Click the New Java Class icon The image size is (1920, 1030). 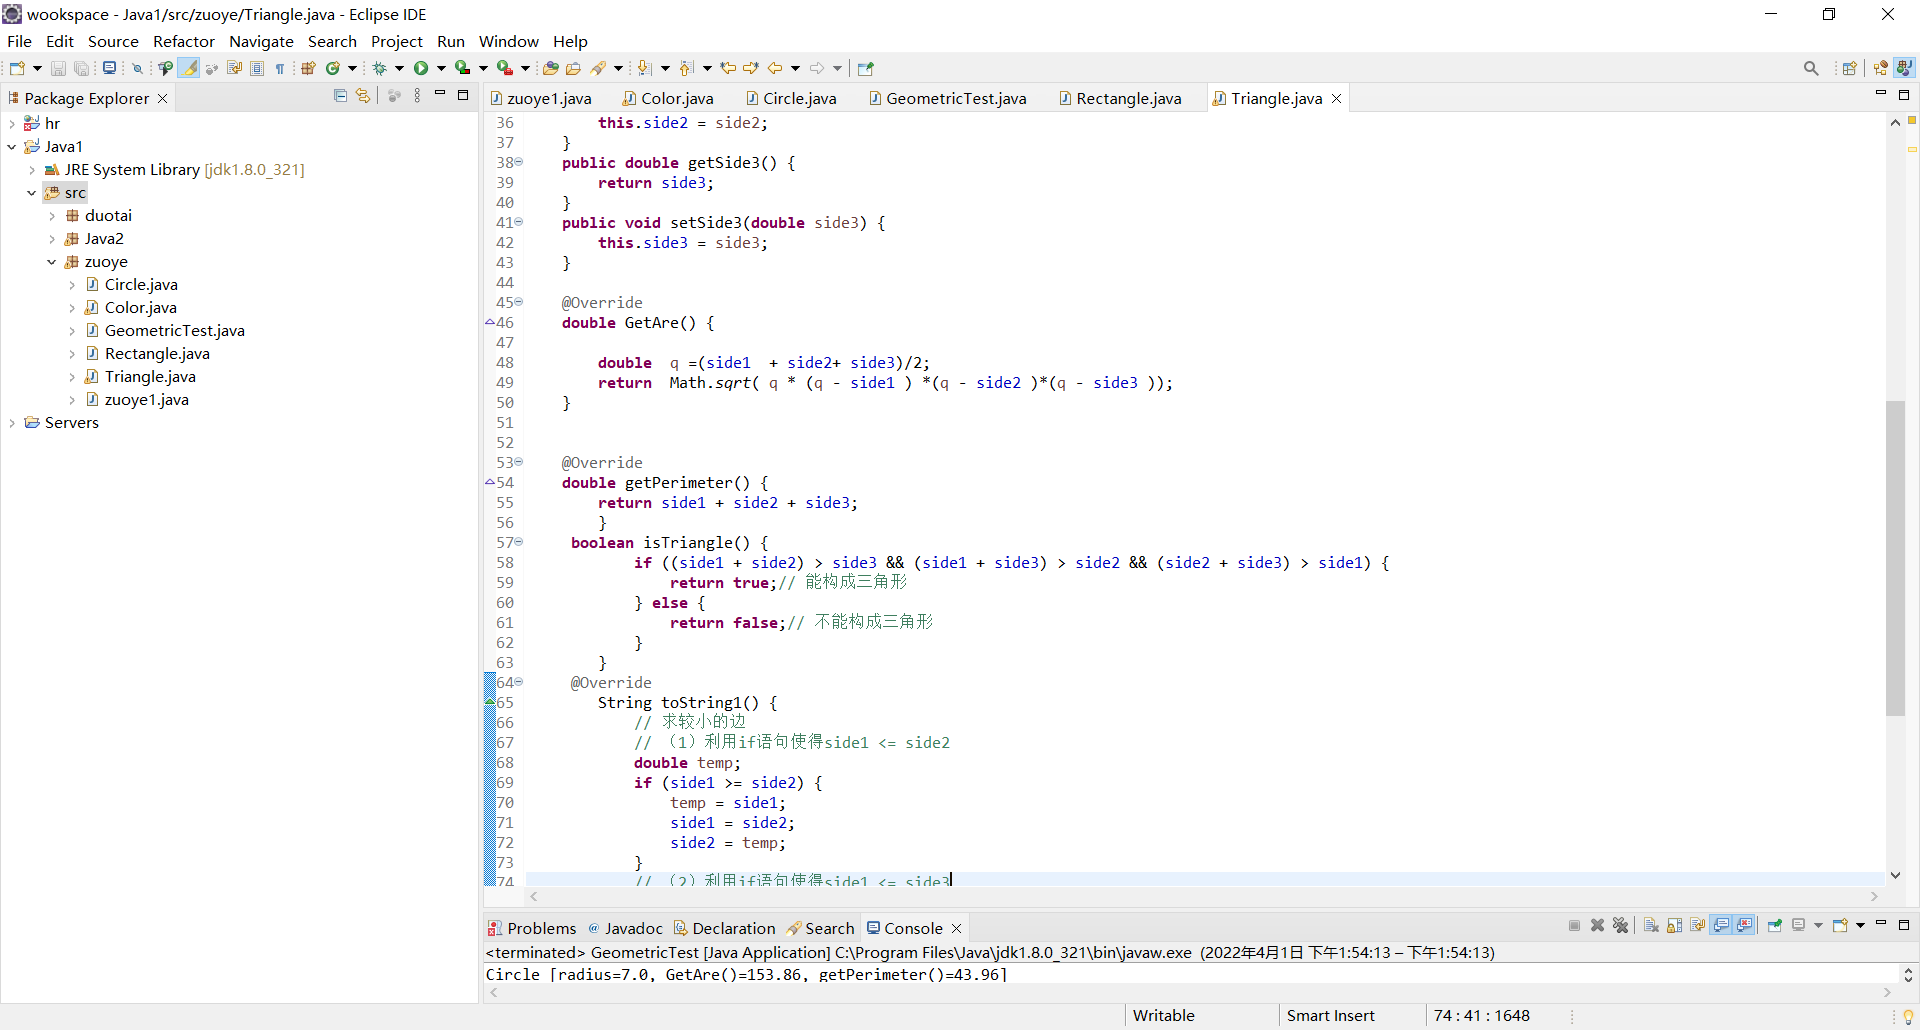pos(333,68)
